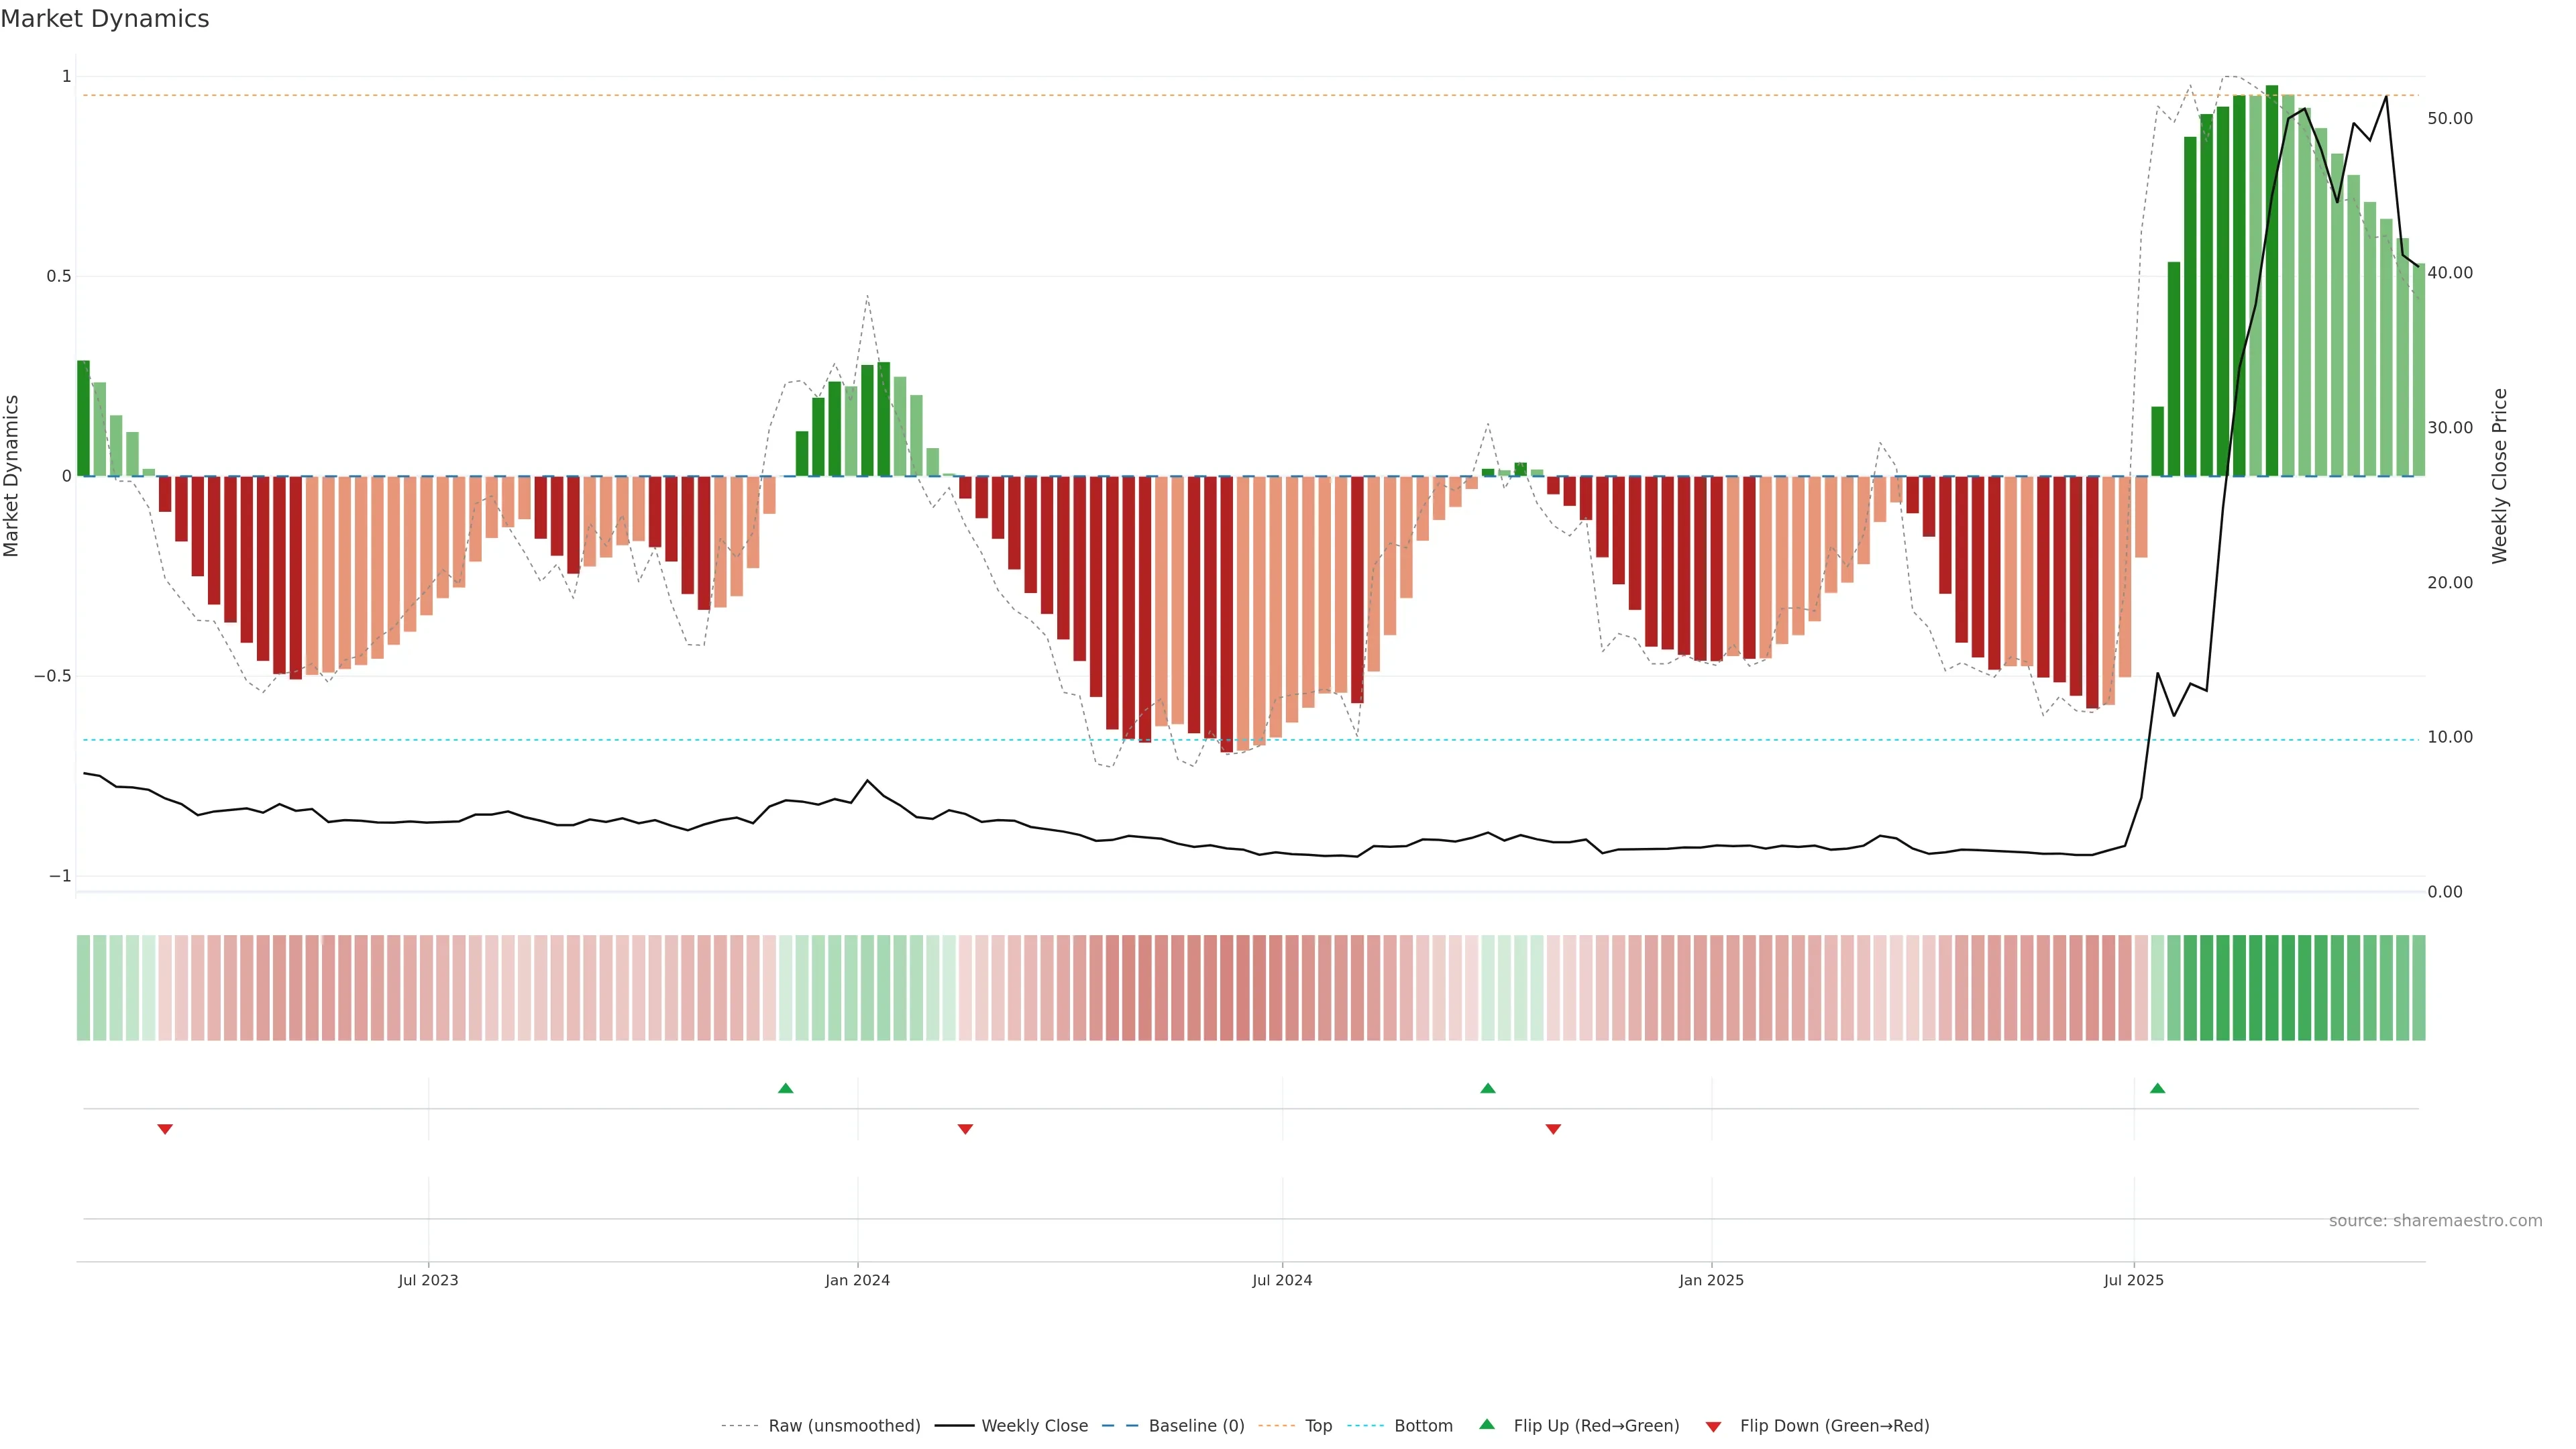This screenshot has width=2576, height=1449.
Task: Click the Jan 2025 x-axis label
Action: 1711,1280
